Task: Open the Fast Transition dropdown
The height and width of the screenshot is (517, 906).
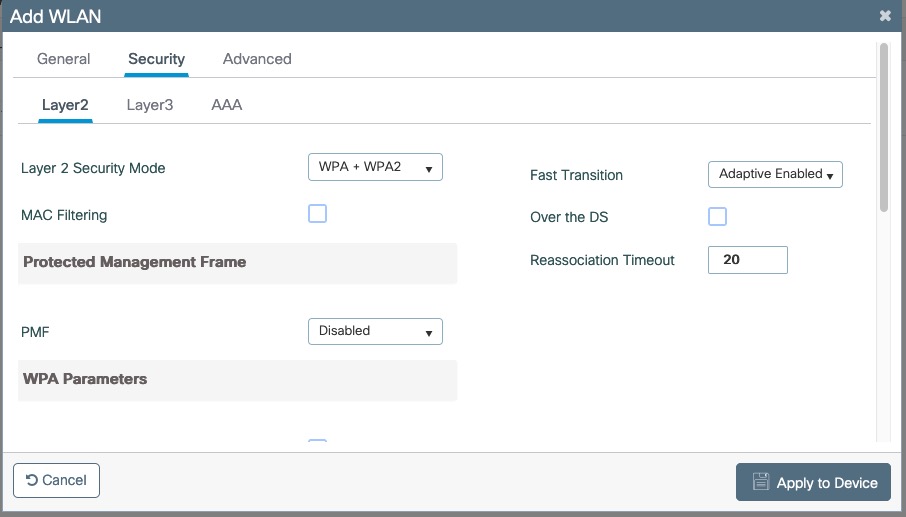Action: click(x=775, y=174)
